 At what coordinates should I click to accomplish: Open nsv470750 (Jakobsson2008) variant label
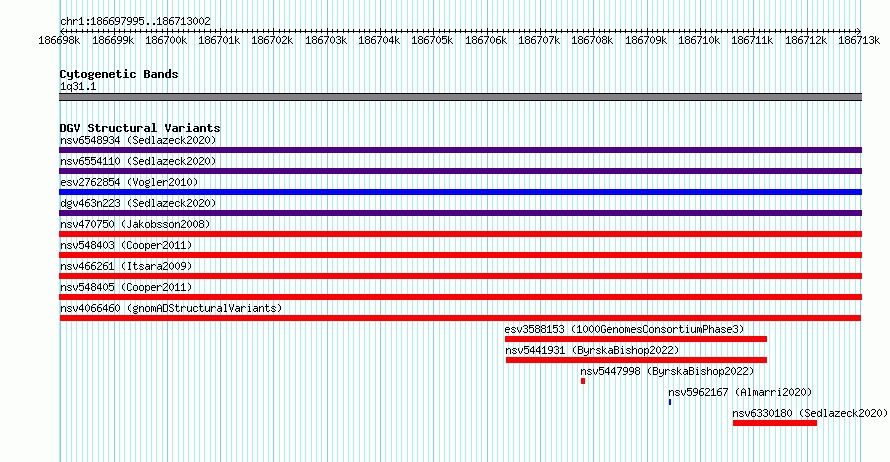tap(135, 224)
